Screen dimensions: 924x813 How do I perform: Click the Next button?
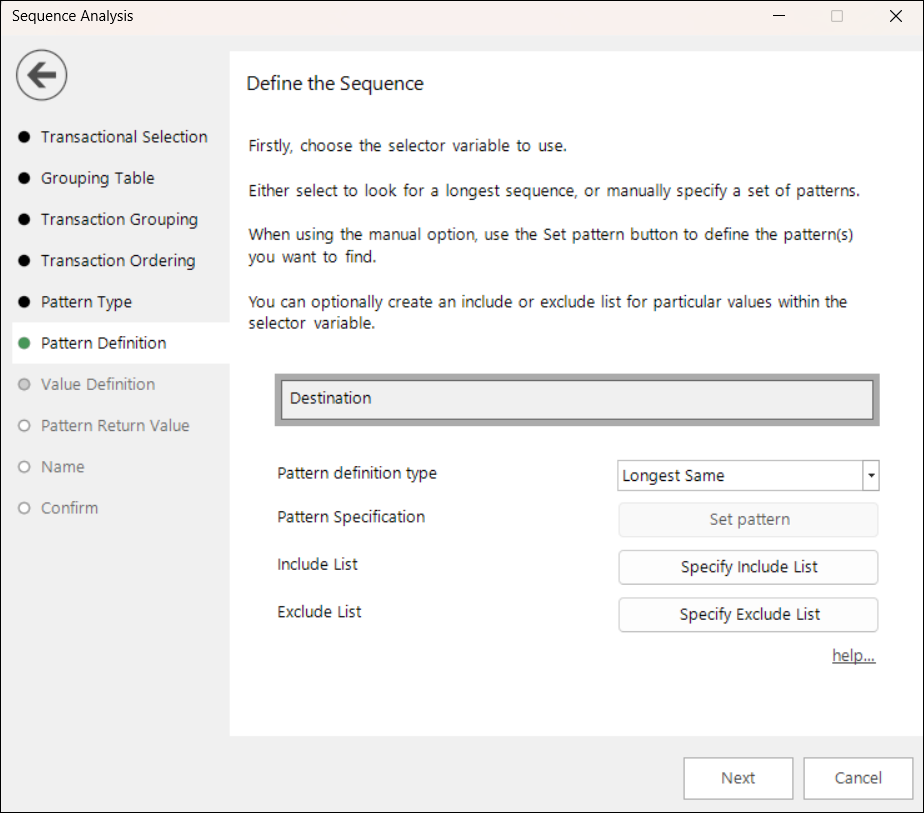pos(738,778)
